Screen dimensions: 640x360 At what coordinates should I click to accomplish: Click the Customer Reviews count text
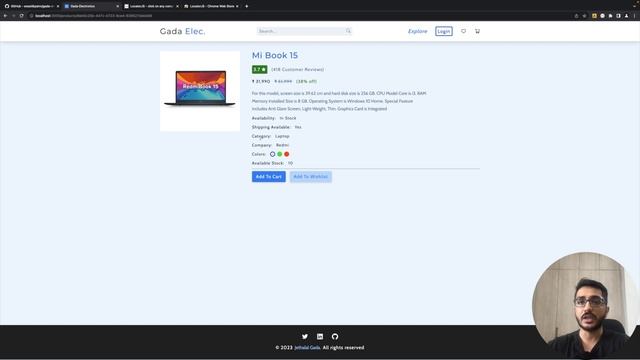pyautogui.click(x=298, y=69)
